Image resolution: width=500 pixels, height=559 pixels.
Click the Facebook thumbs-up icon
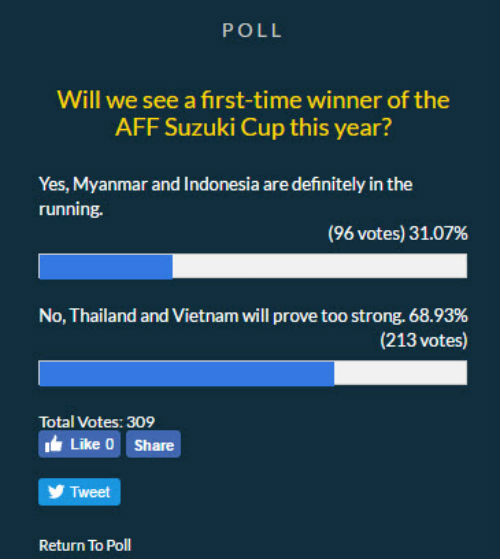(x=53, y=444)
